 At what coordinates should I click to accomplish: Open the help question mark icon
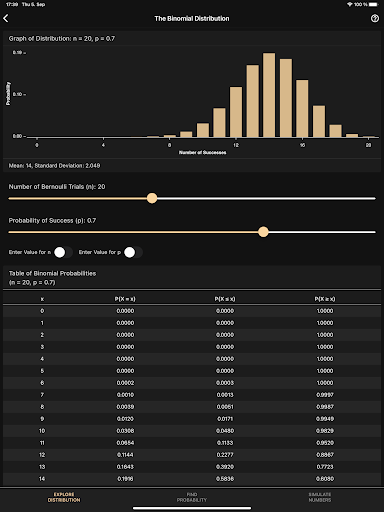(375, 18)
